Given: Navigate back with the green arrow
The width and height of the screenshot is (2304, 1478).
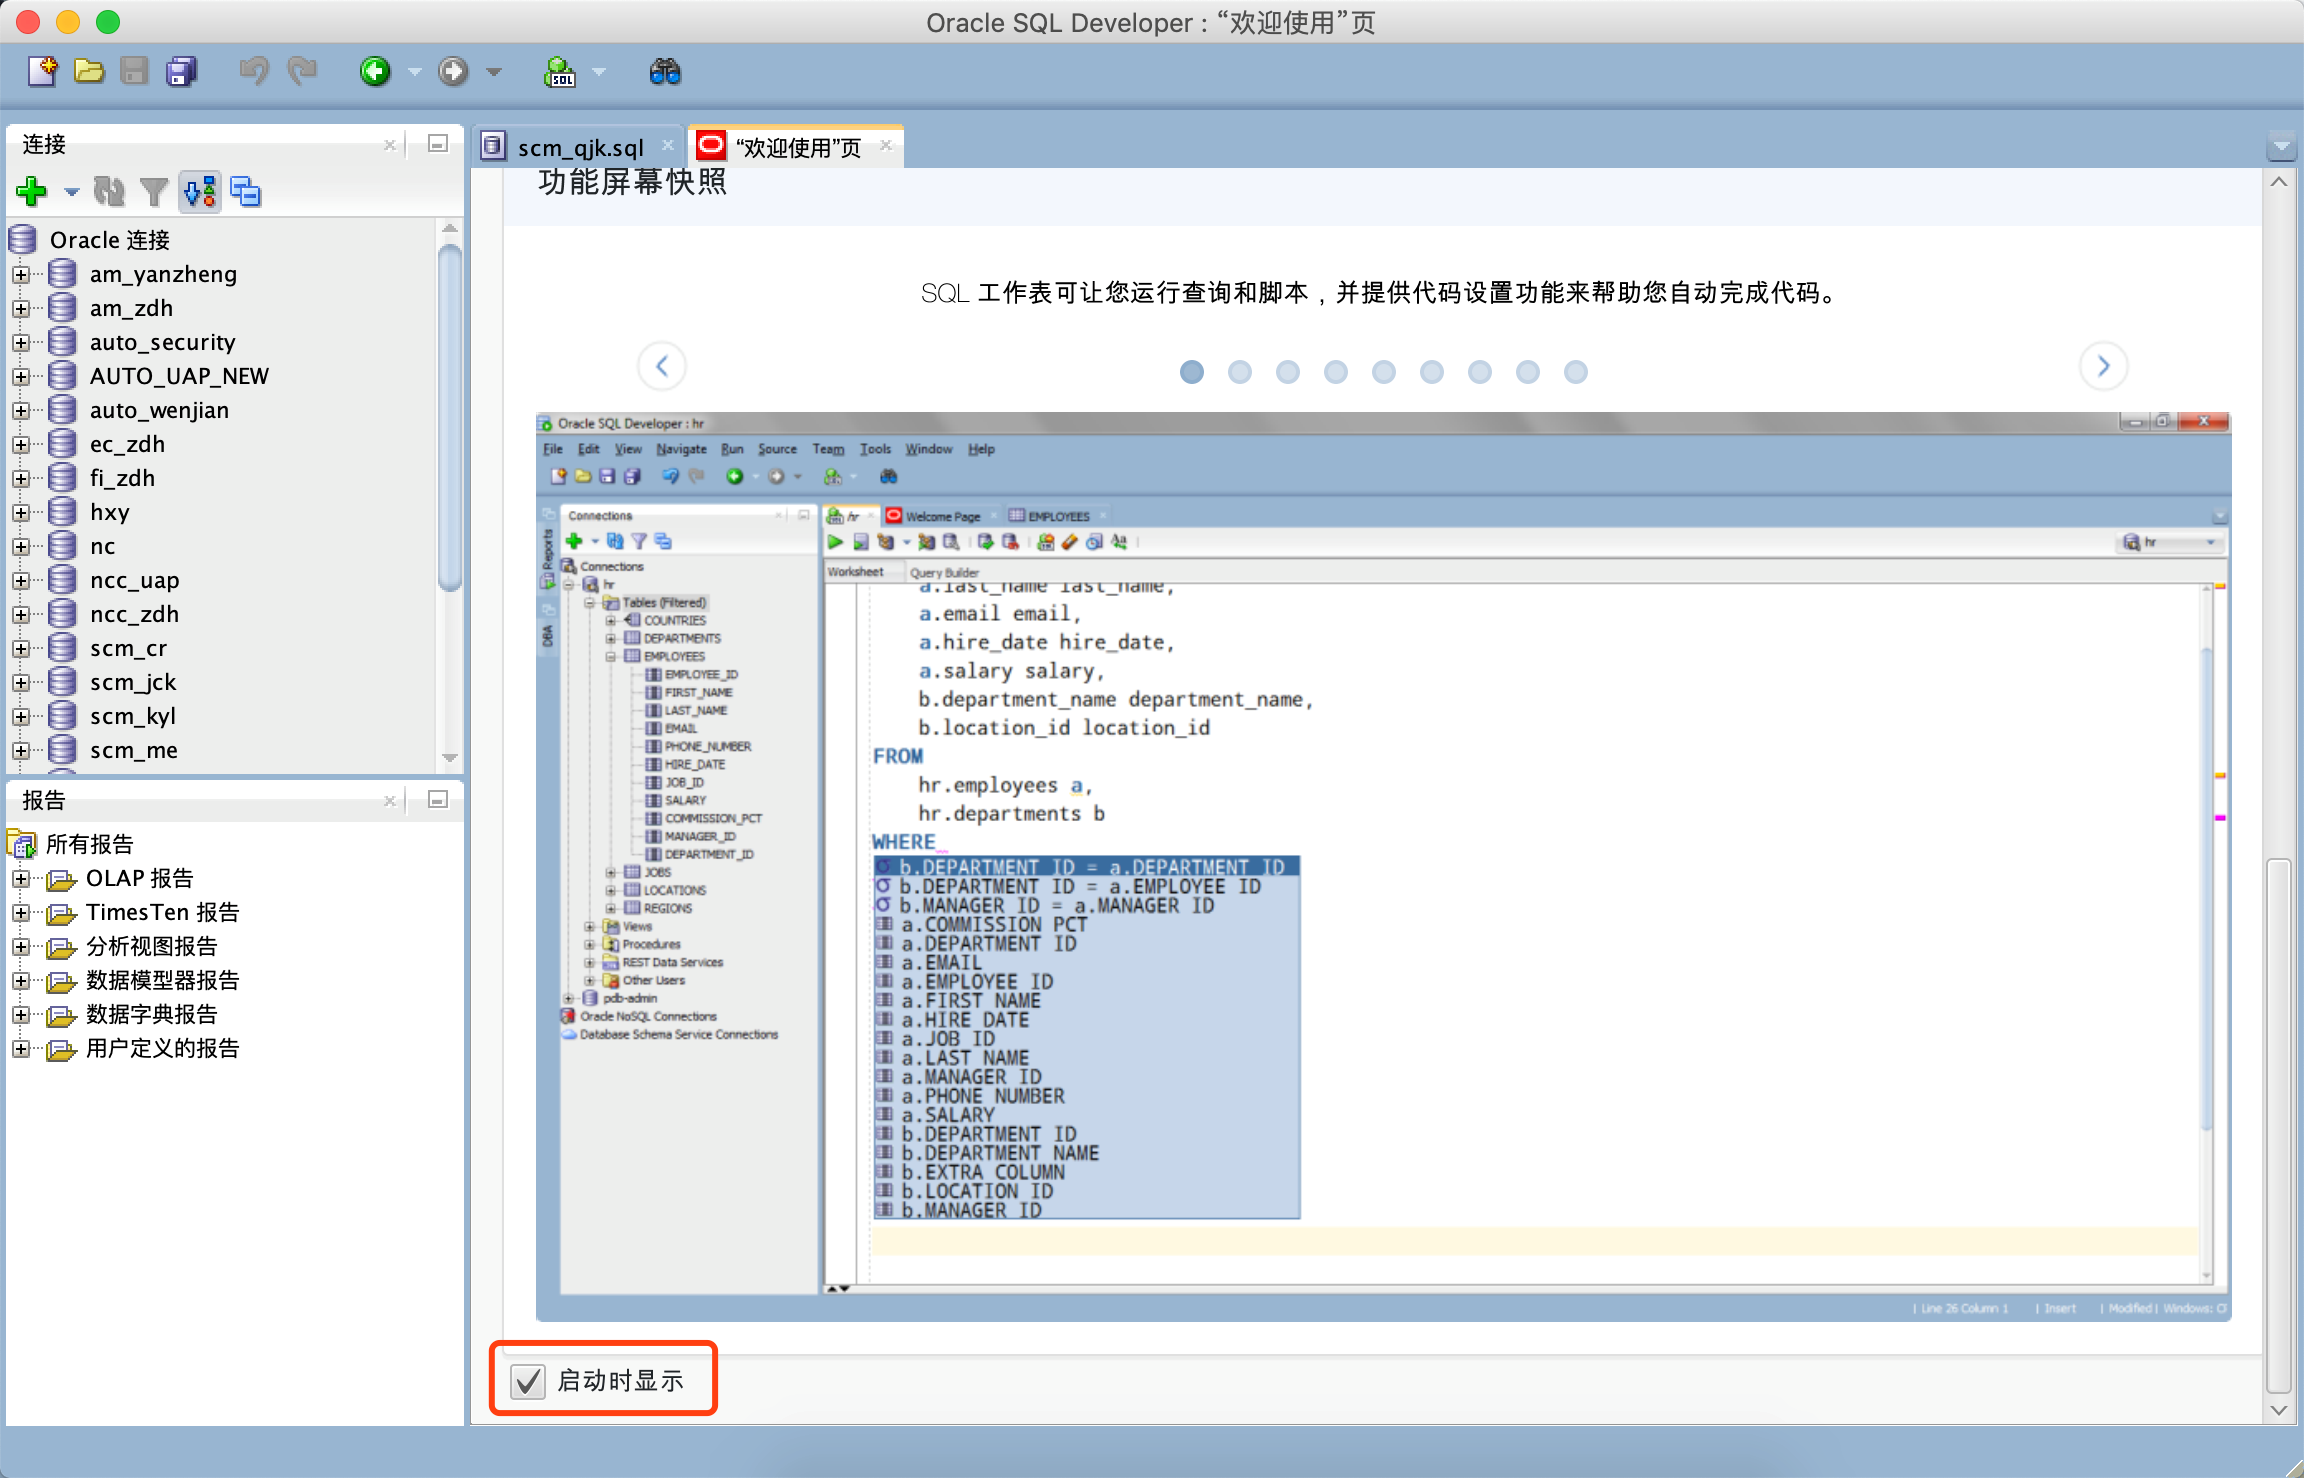Looking at the screenshot, I should click(x=375, y=72).
